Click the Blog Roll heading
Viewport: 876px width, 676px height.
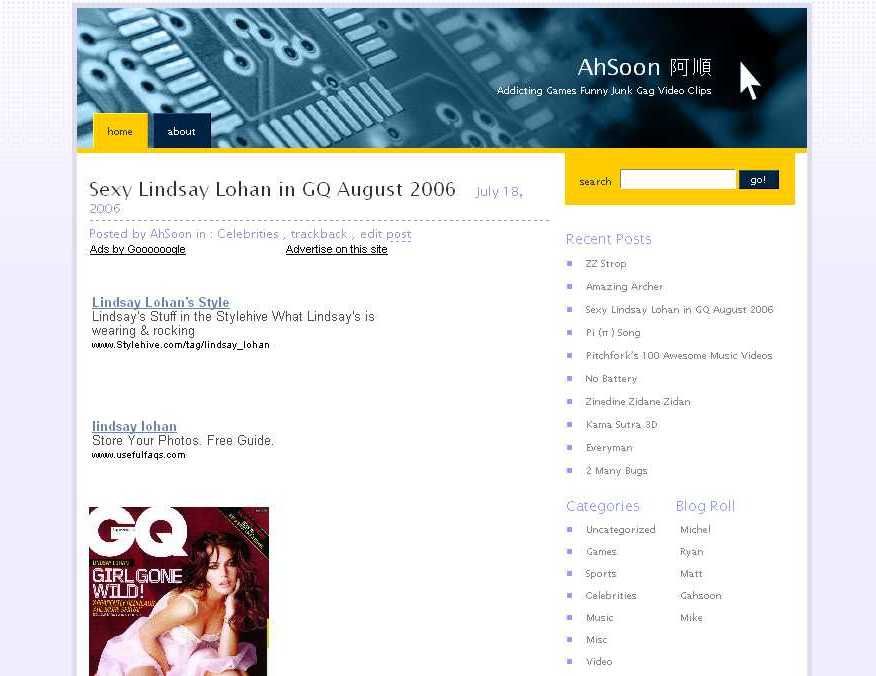[x=705, y=506]
